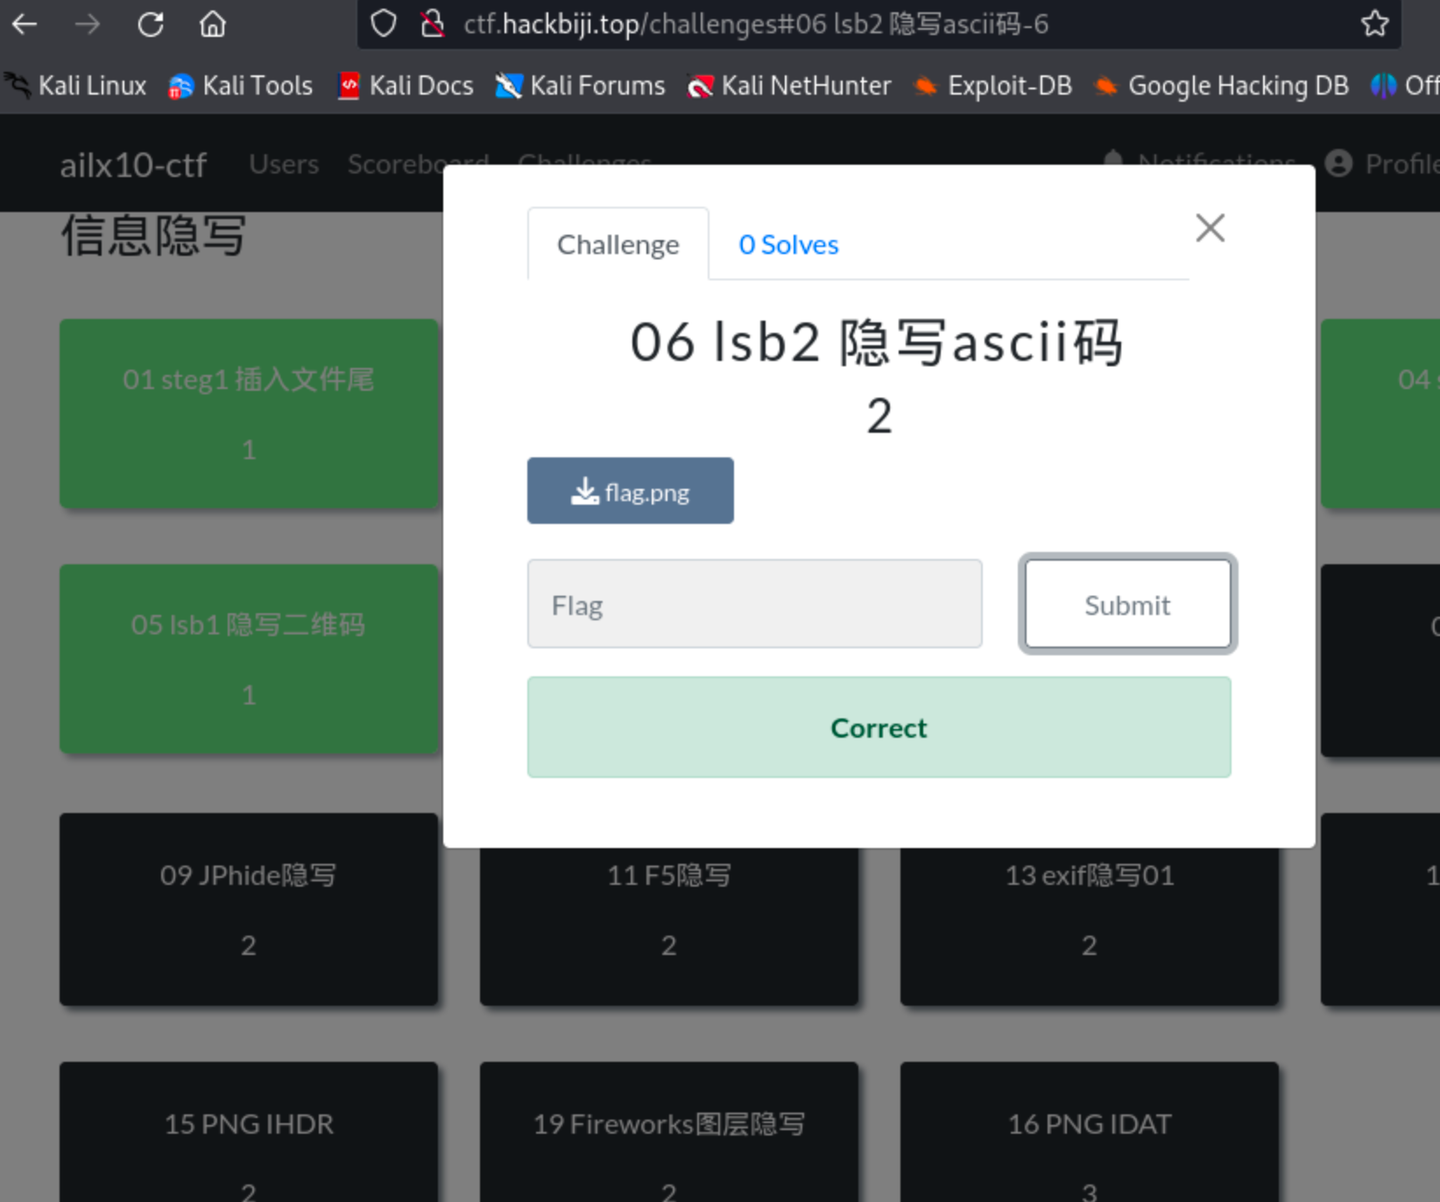
Task: Click the ailx10-ctf site title link
Action: click(133, 163)
